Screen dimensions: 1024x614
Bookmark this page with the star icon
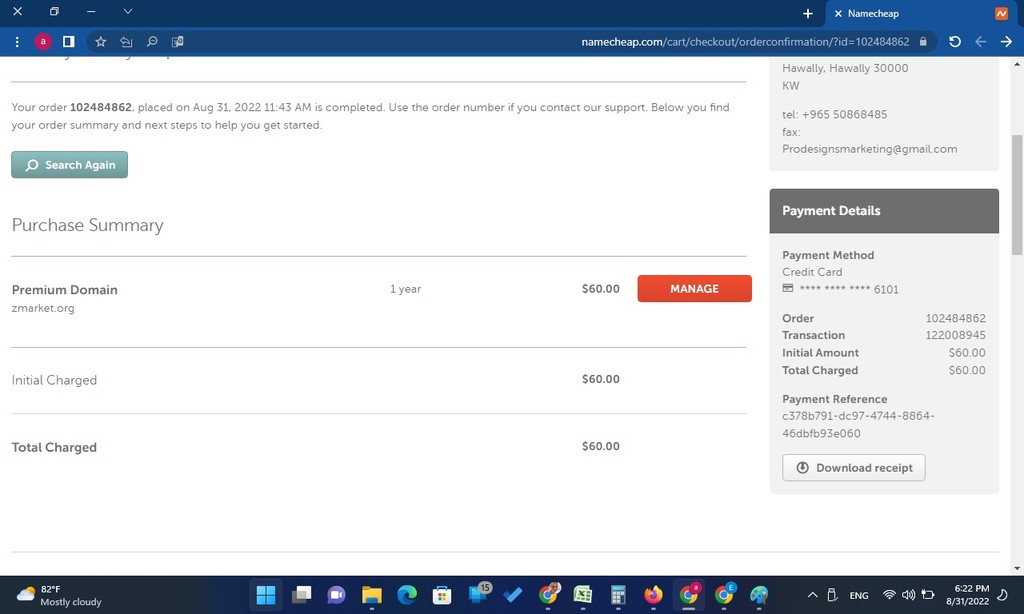coord(101,42)
